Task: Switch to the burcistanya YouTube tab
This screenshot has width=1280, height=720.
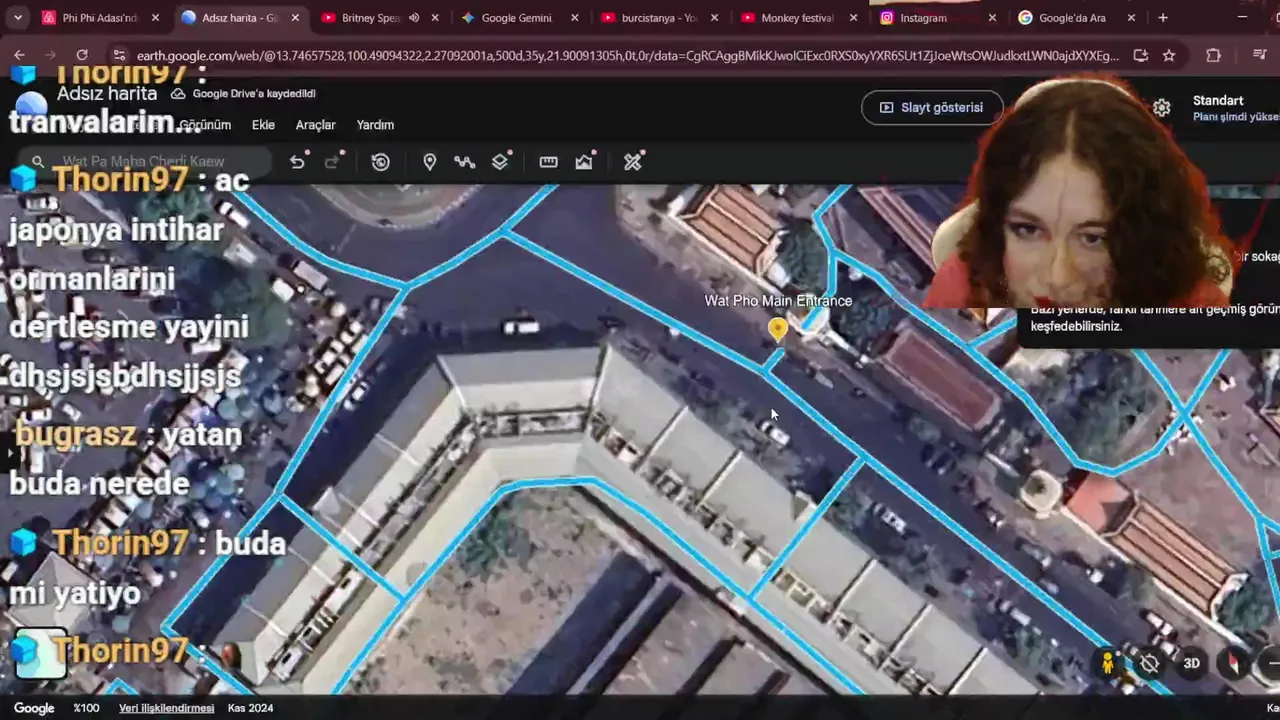Action: pos(659,18)
